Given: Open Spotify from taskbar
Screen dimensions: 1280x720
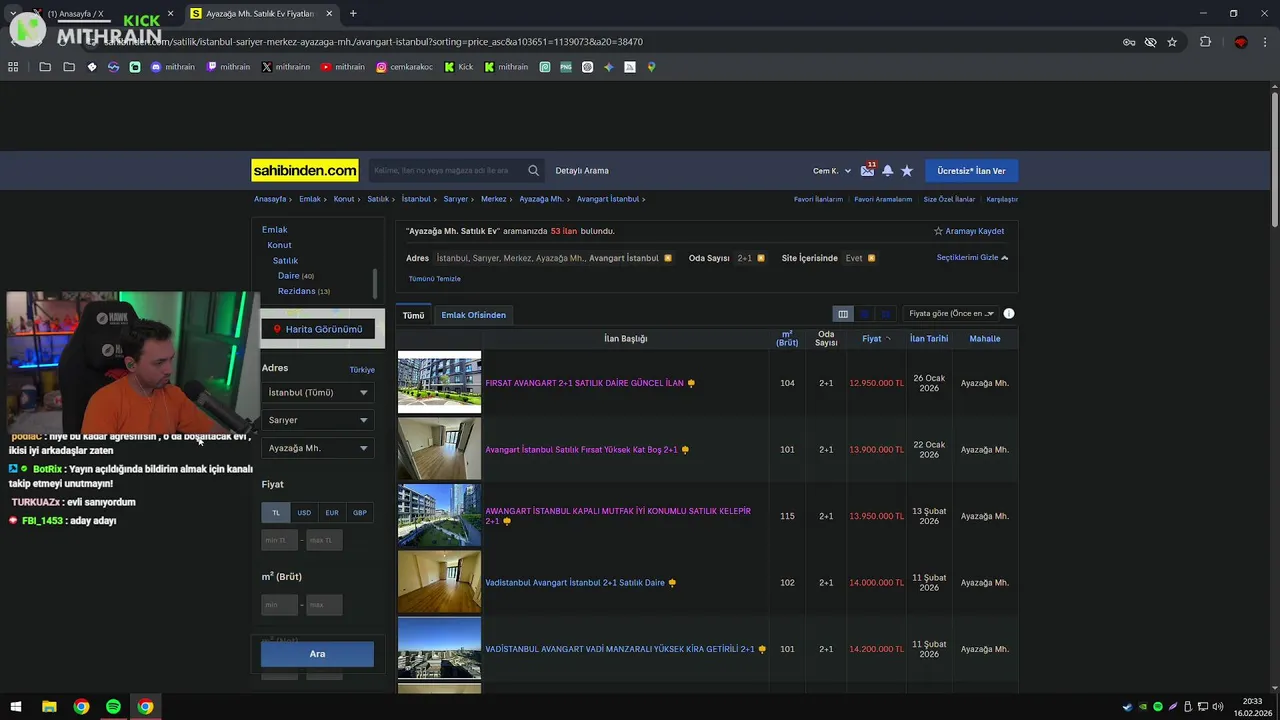Looking at the screenshot, I should pyautogui.click(x=113, y=707).
